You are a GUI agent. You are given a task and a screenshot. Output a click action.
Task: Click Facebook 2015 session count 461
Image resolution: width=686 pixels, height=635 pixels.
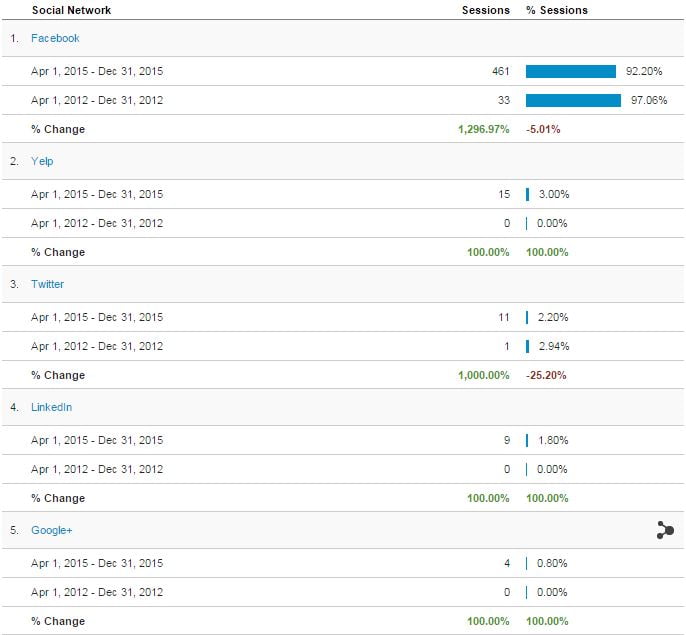coord(500,71)
